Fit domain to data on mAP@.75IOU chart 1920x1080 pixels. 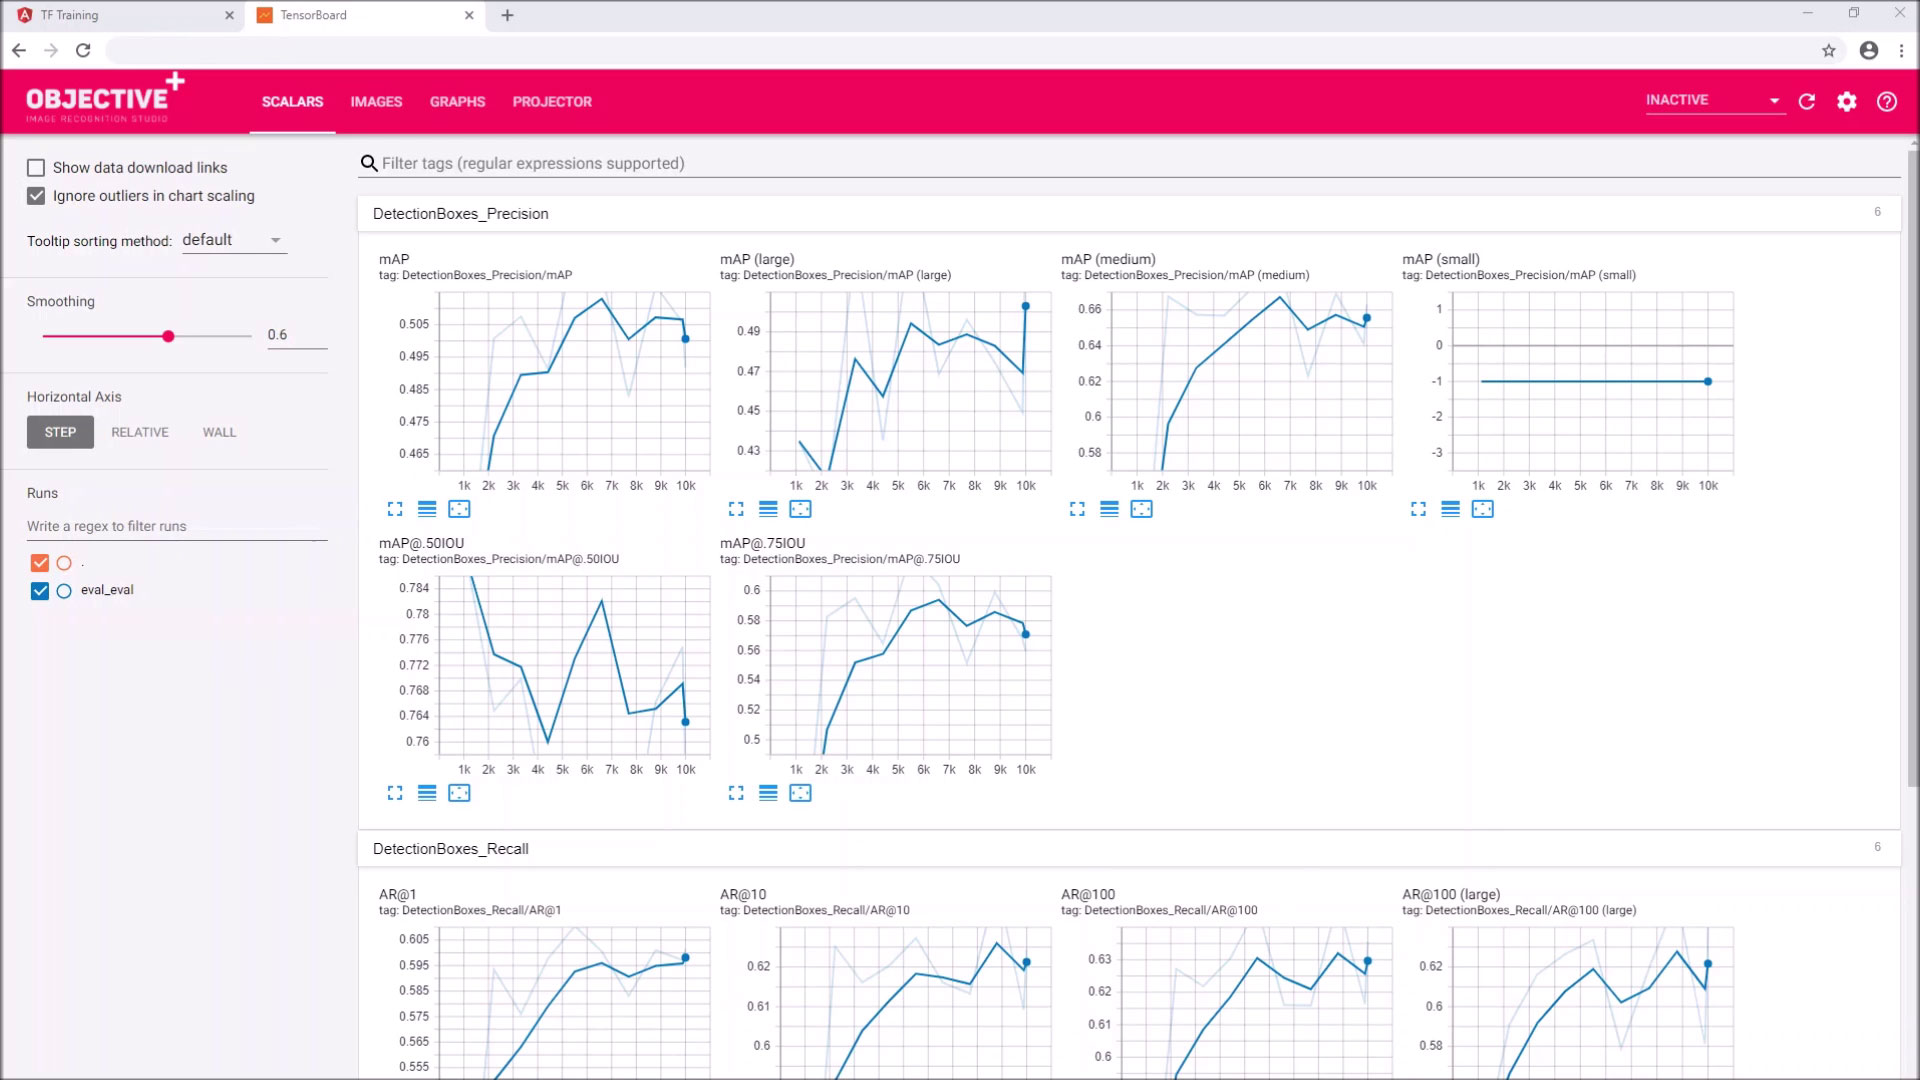pyautogui.click(x=800, y=793)
